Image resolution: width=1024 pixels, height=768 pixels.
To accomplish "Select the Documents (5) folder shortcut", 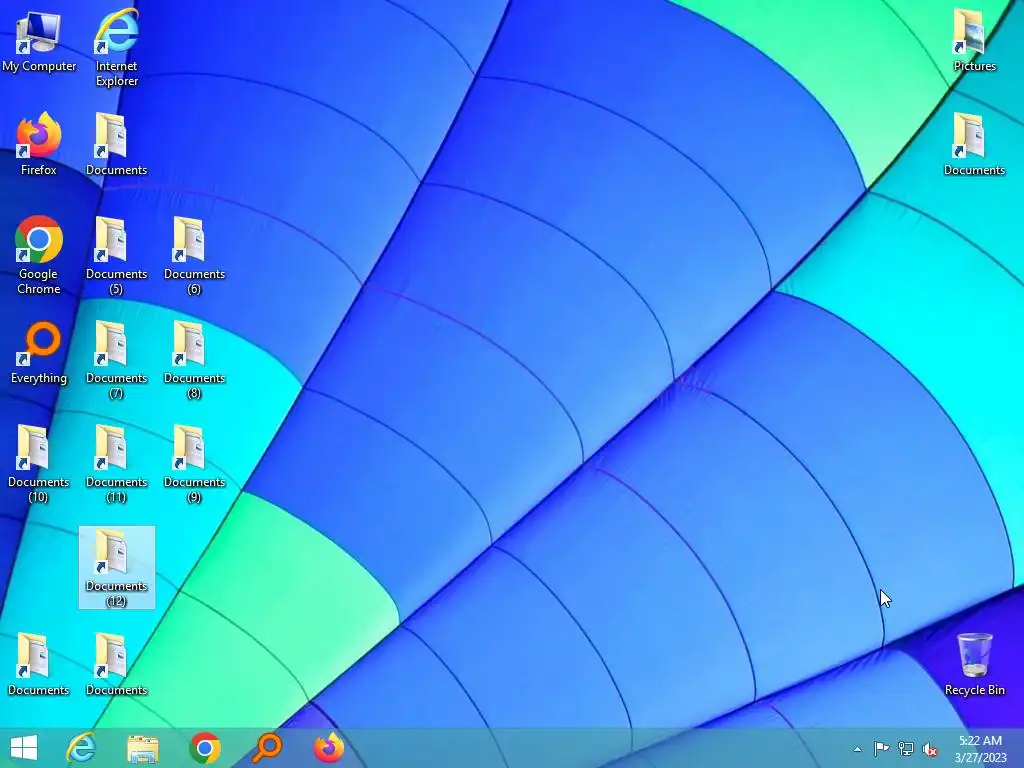I will [x=116, y=255].
